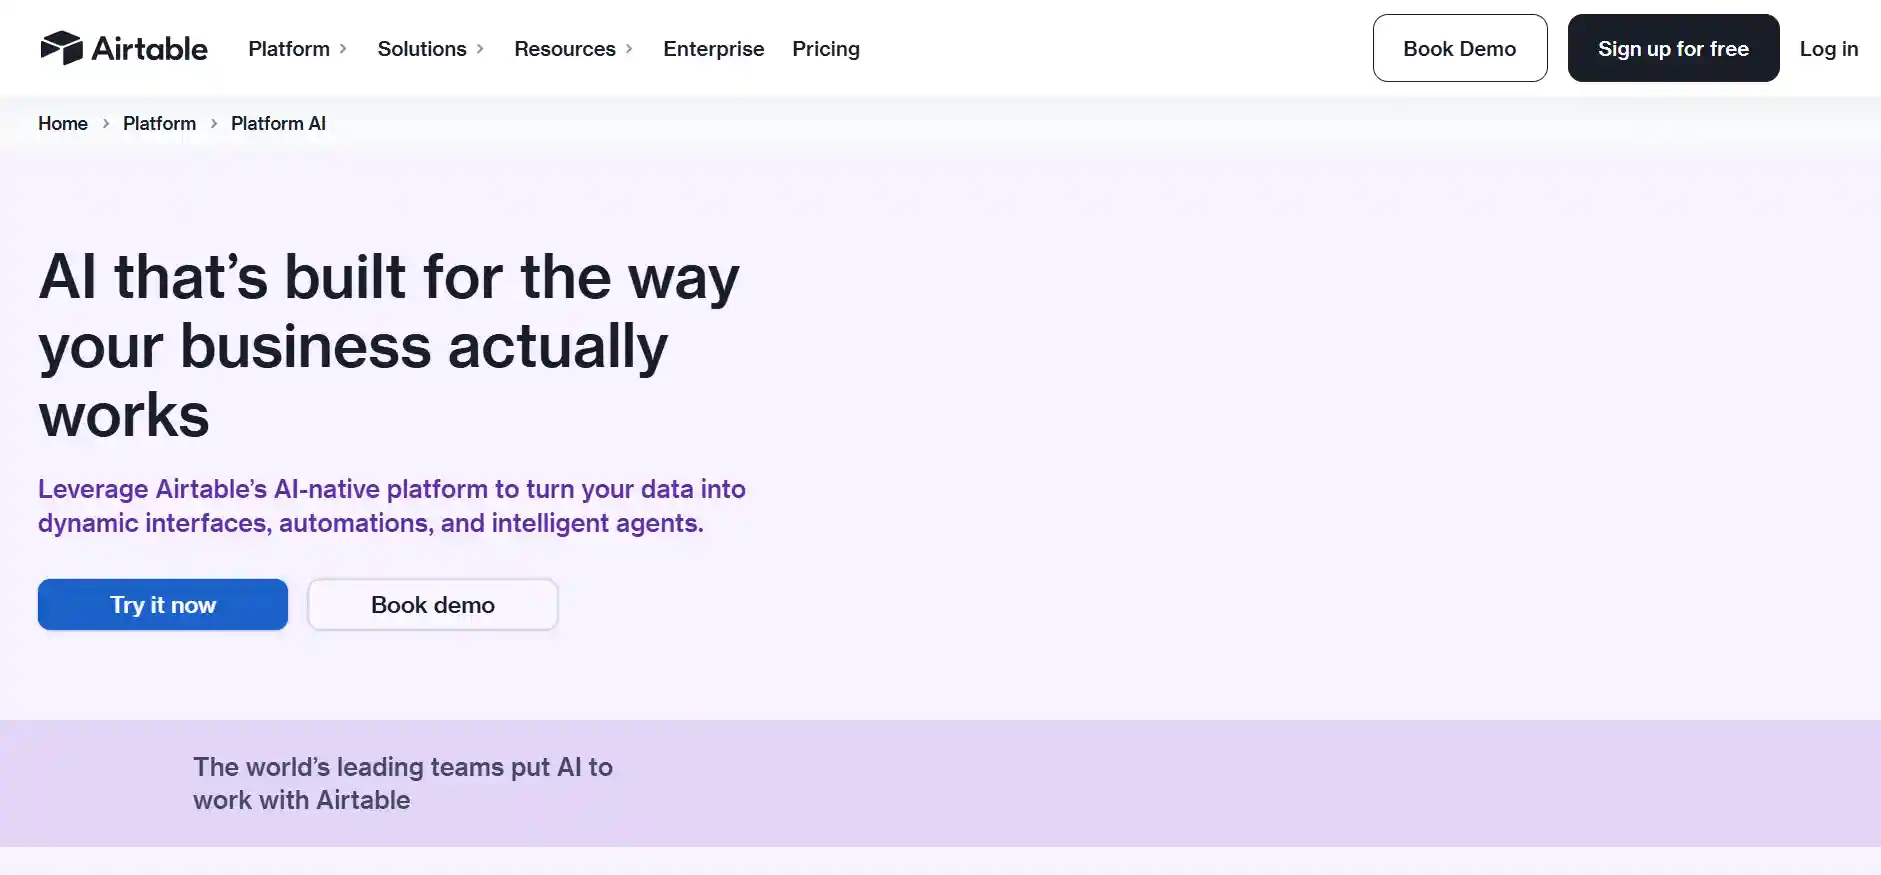Click the leading teams banner heading
This screenshot has height=875, width=1881.
click(x=403, y=783)
